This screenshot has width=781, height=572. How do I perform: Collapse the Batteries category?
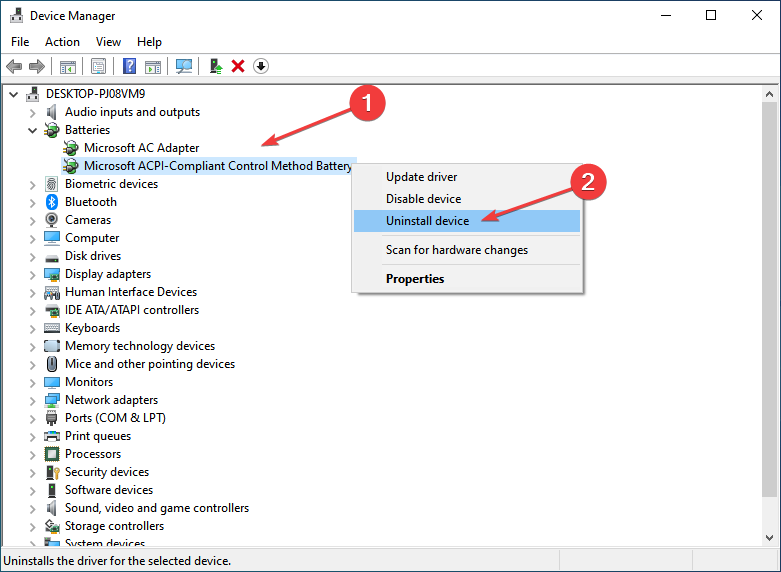click(x=32, y=130)
